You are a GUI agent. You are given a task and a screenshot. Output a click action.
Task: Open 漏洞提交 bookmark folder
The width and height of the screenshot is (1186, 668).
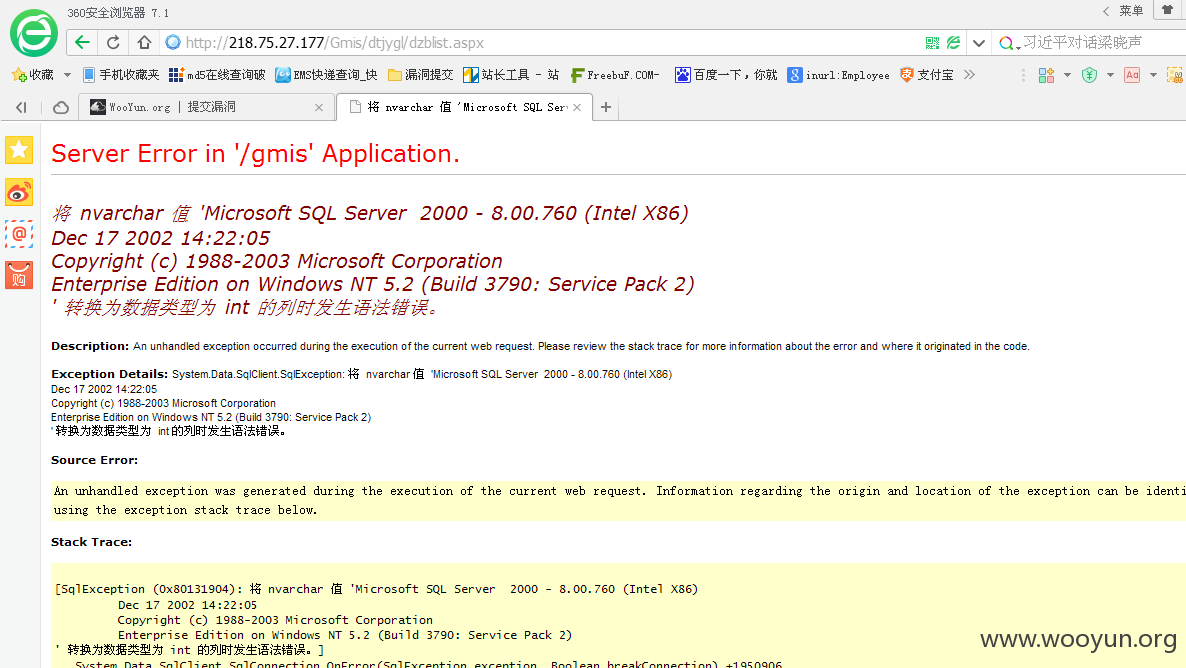click(420, 75)
